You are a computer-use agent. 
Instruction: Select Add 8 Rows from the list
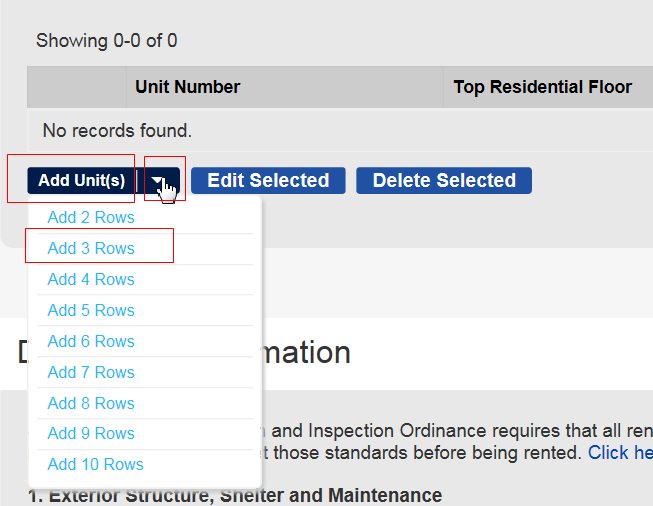click(x=91, y=403)
